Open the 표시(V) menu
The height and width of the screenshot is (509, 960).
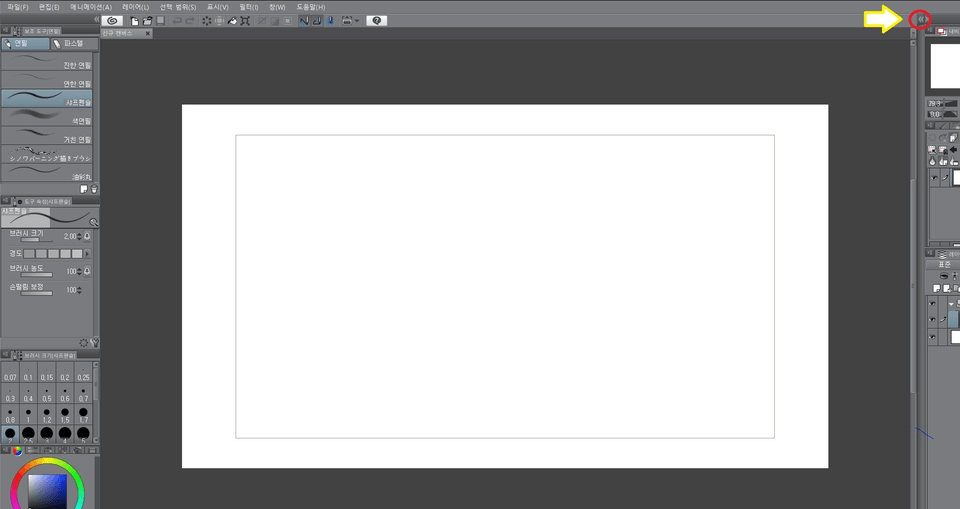click(x=217, y=7)
